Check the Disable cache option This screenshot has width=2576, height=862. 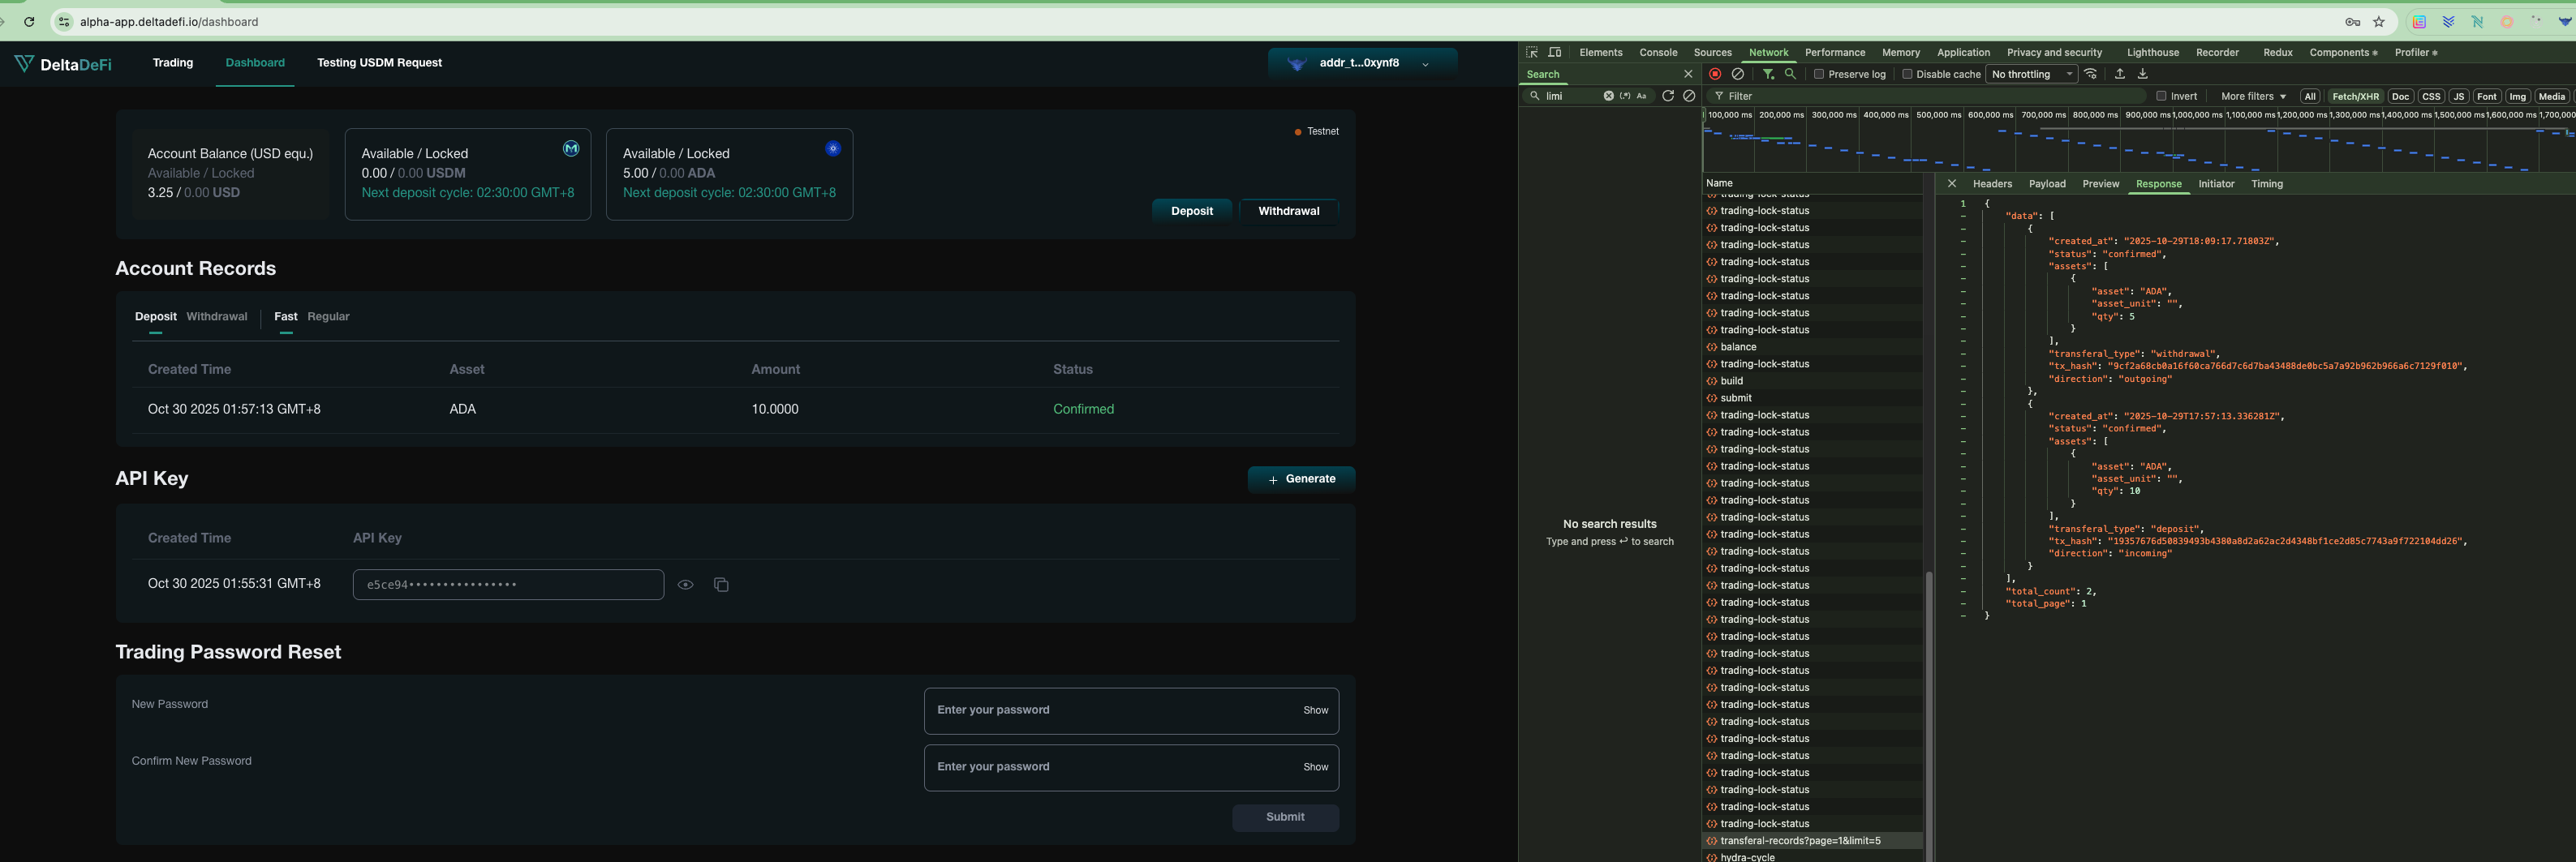point(1907,74)
